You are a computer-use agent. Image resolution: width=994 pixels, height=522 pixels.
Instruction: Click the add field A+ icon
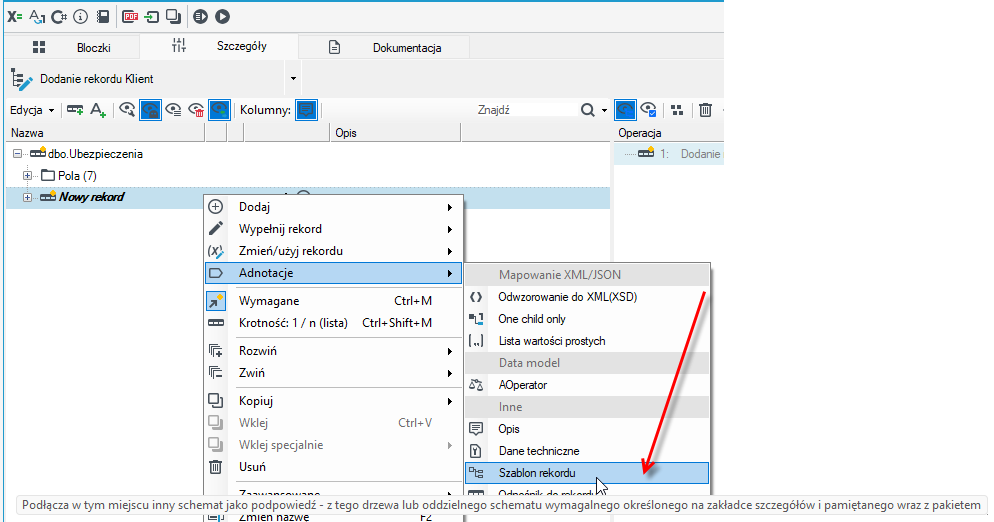[x=98, y=110]
